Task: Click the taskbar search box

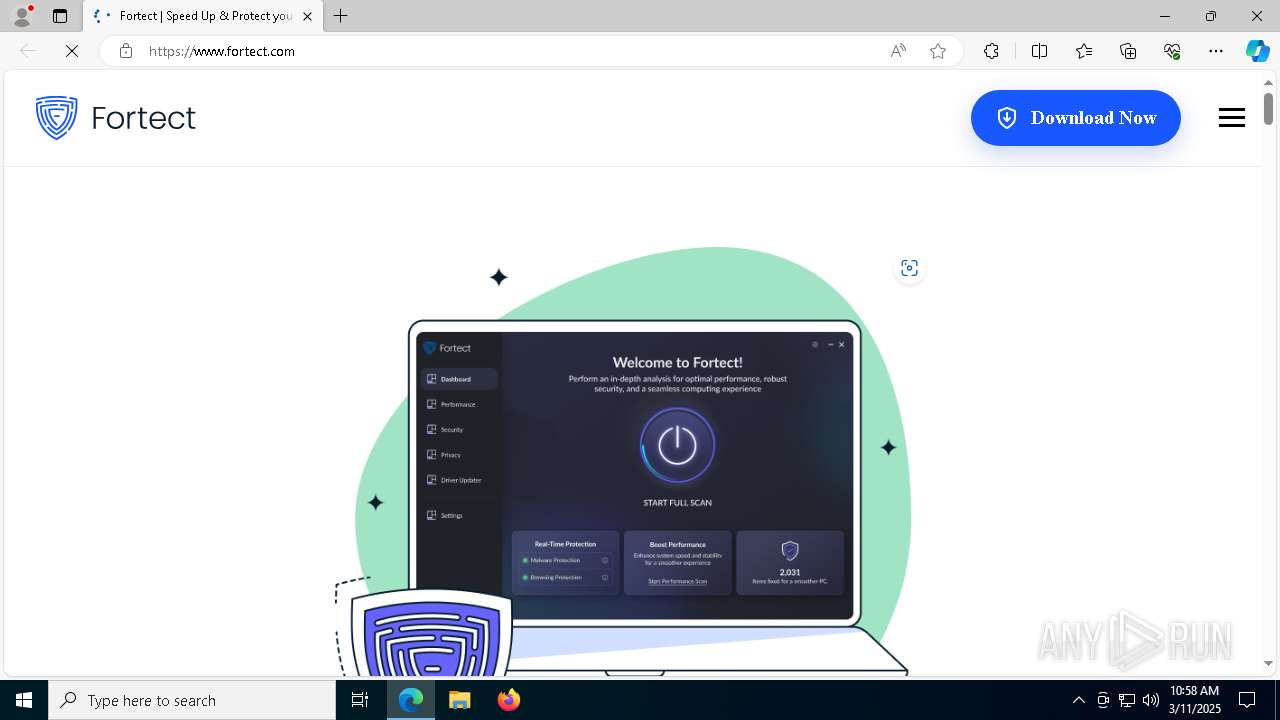Action: (x=192, y=700)
